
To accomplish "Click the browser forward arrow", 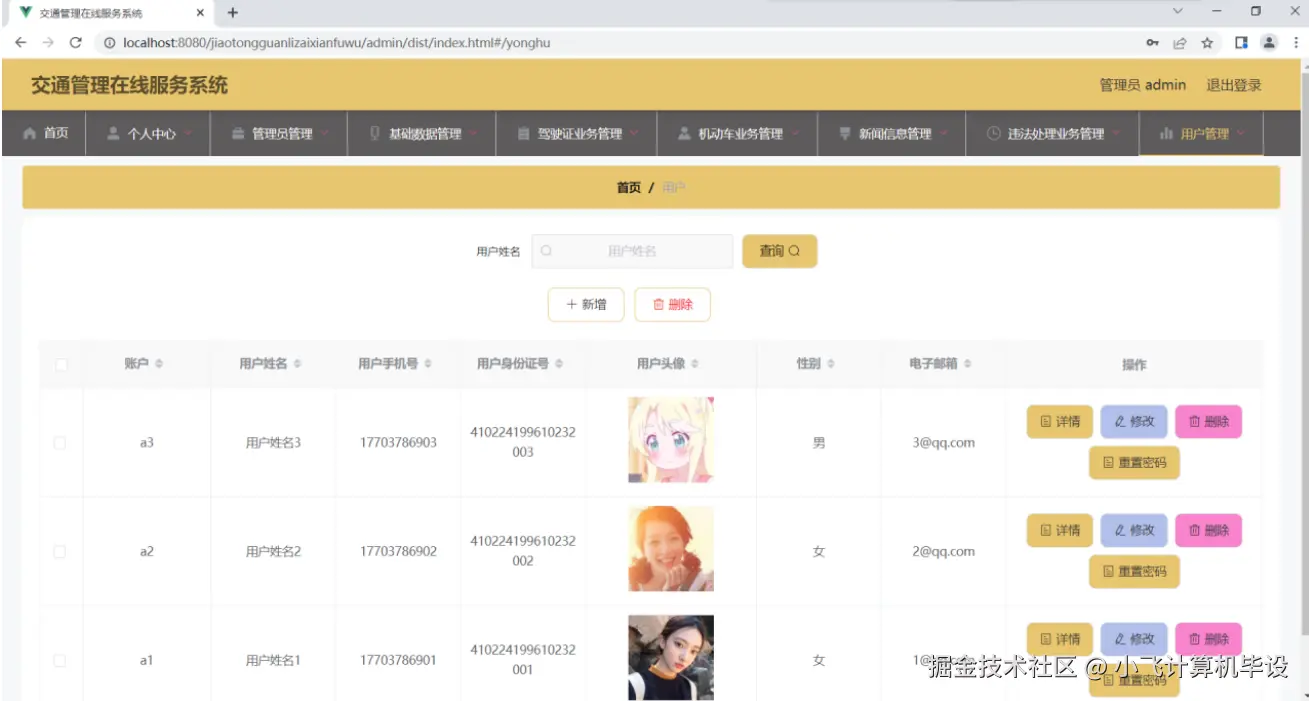I will point(47,43).
